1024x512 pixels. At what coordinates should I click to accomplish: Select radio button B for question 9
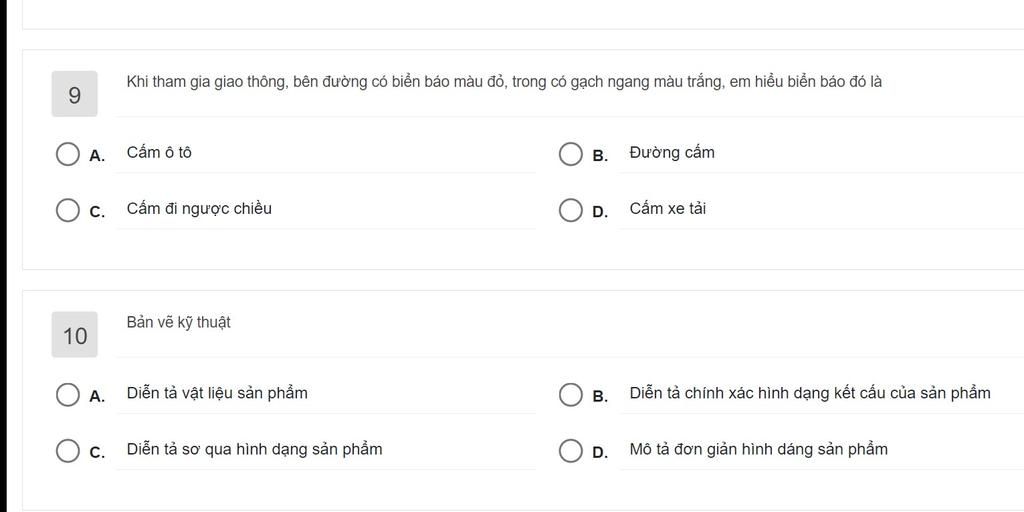tap(570, 154)
